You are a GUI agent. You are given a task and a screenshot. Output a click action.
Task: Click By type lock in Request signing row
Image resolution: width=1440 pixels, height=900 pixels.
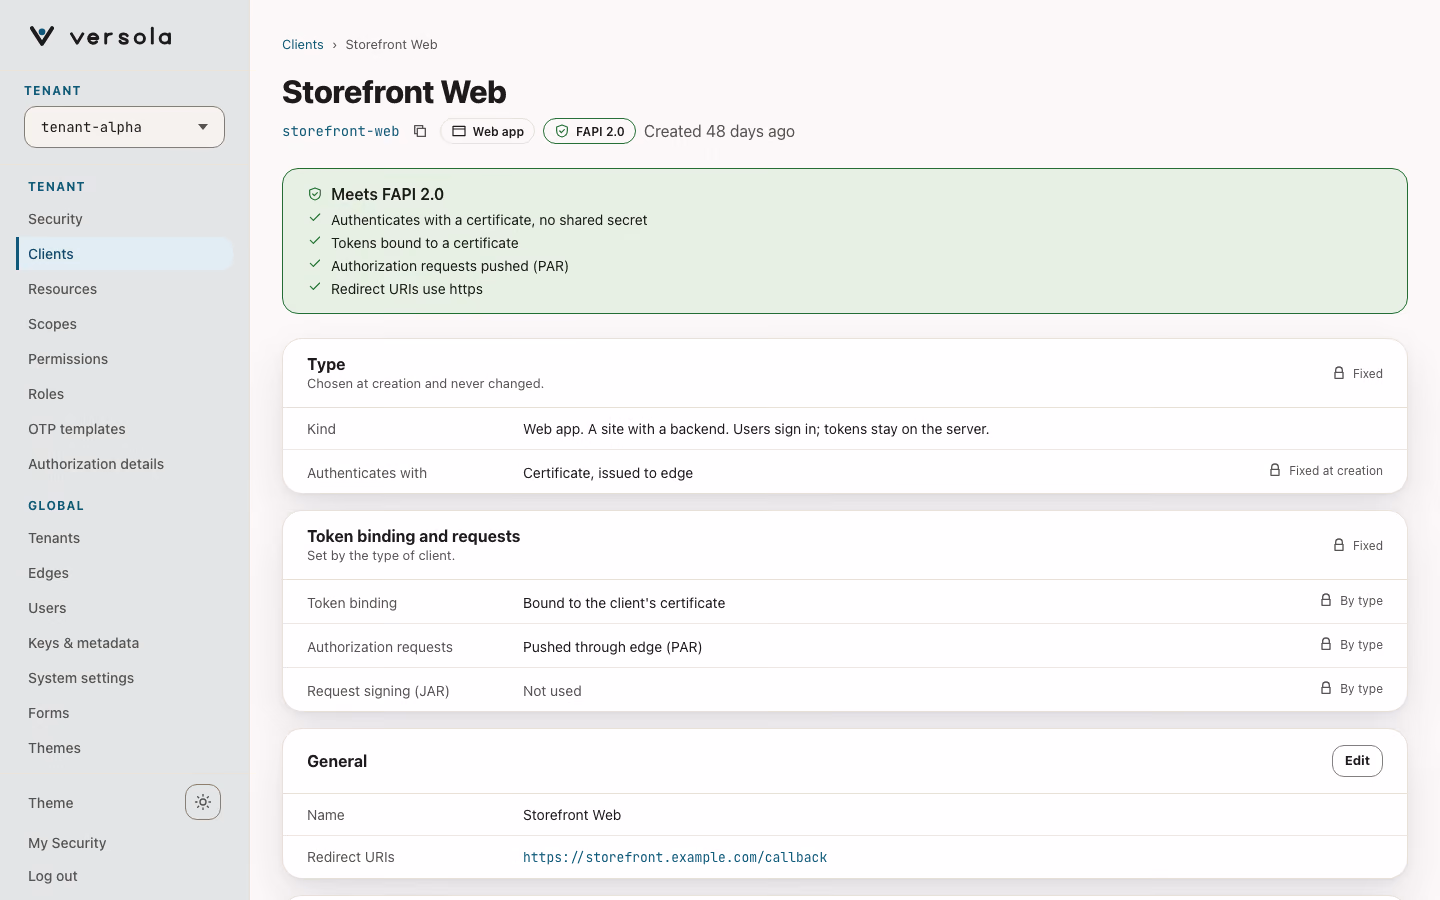pos(1326,688)
